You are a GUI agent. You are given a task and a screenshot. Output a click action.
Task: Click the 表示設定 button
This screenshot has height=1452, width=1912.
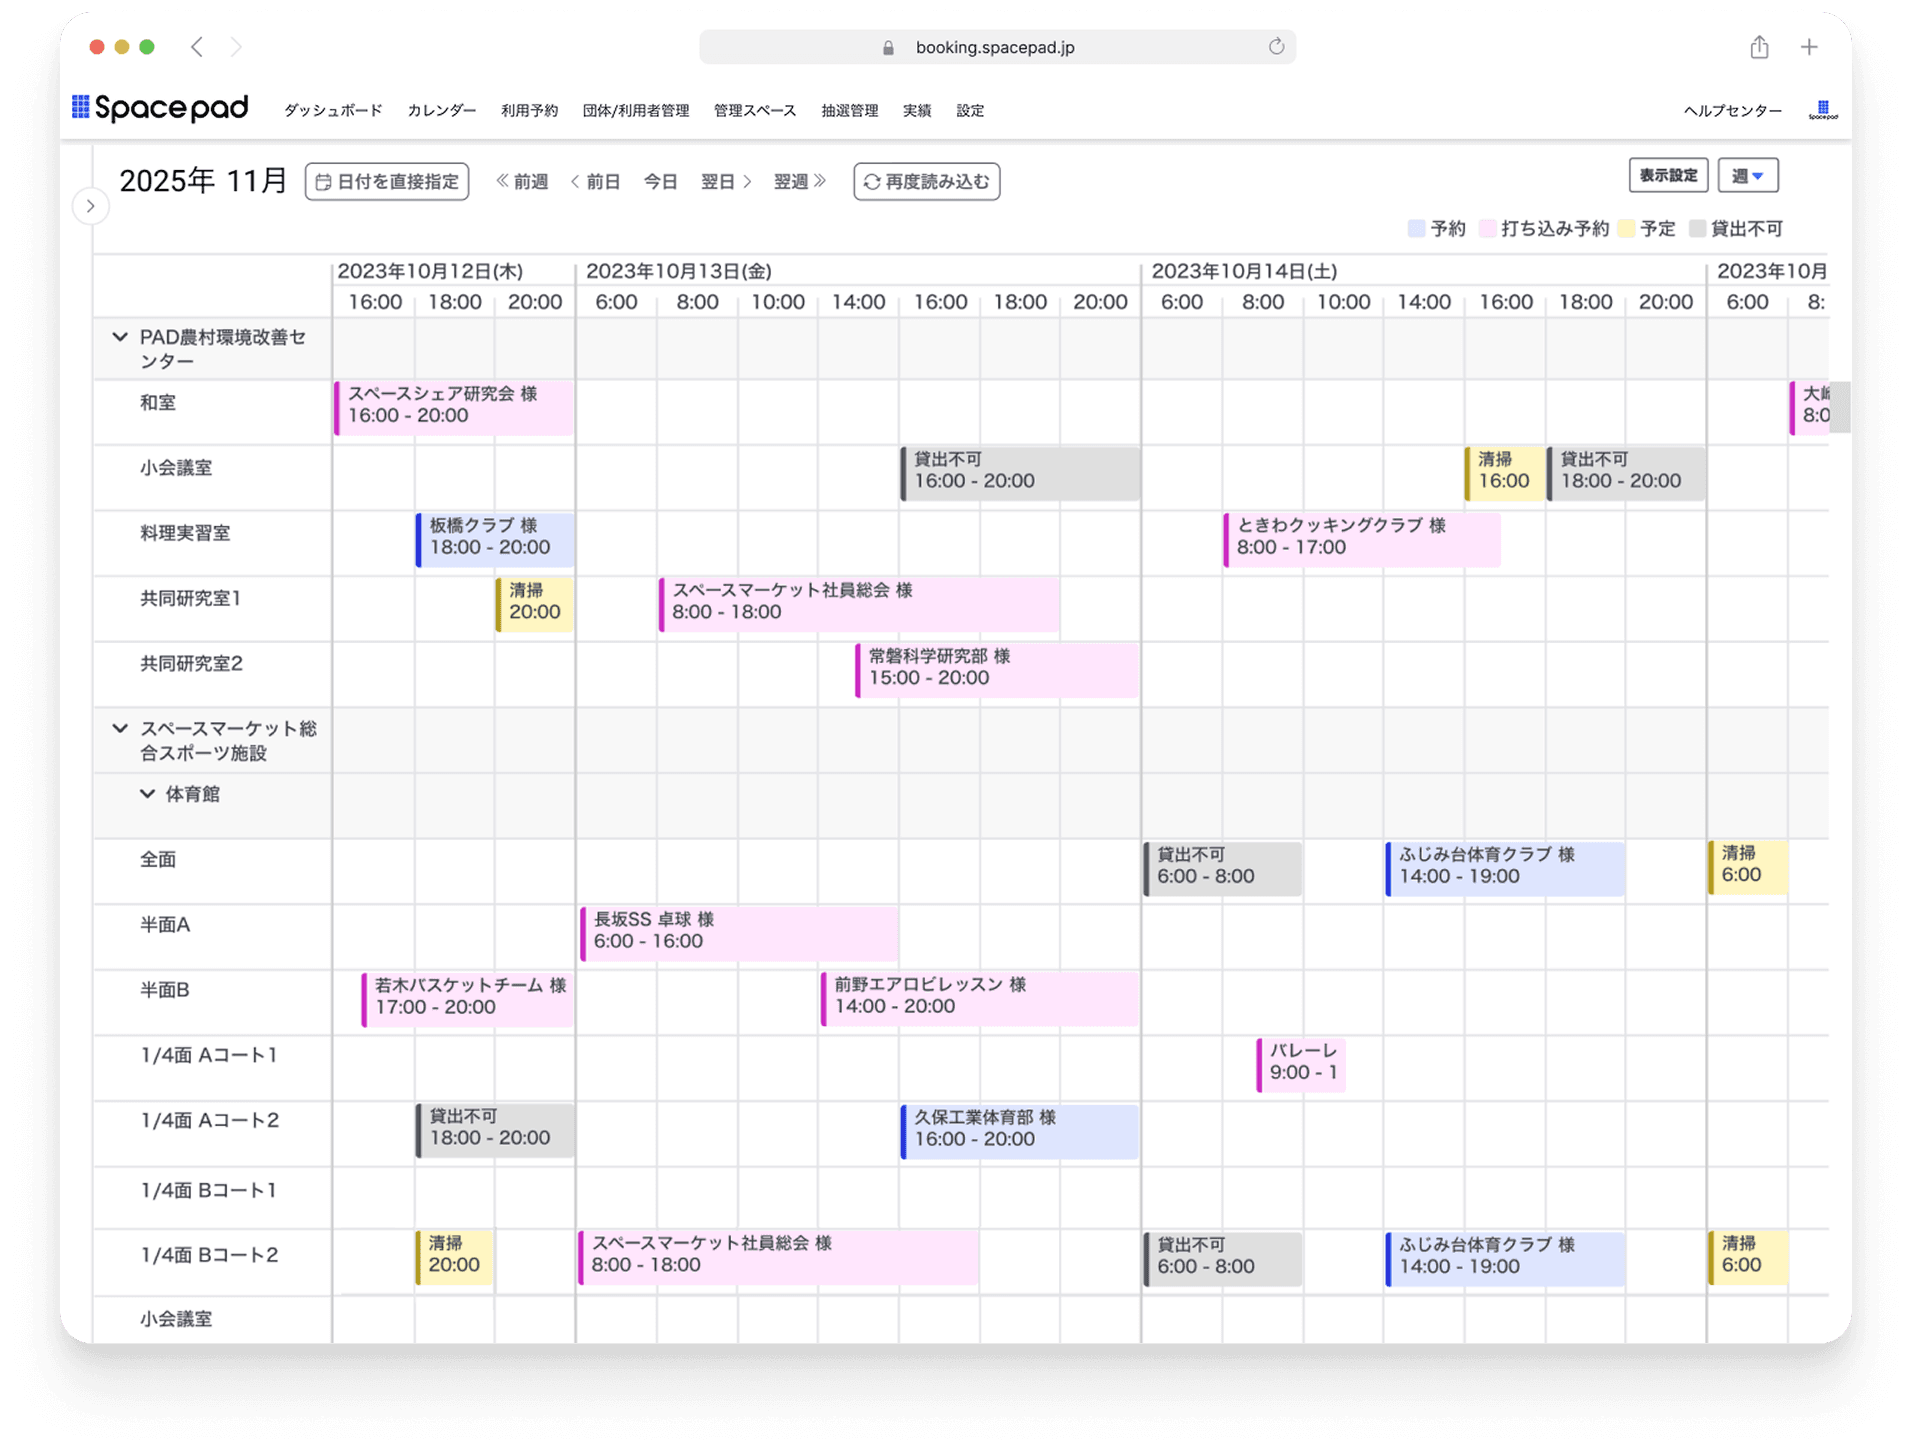(x=1667, y=176)
